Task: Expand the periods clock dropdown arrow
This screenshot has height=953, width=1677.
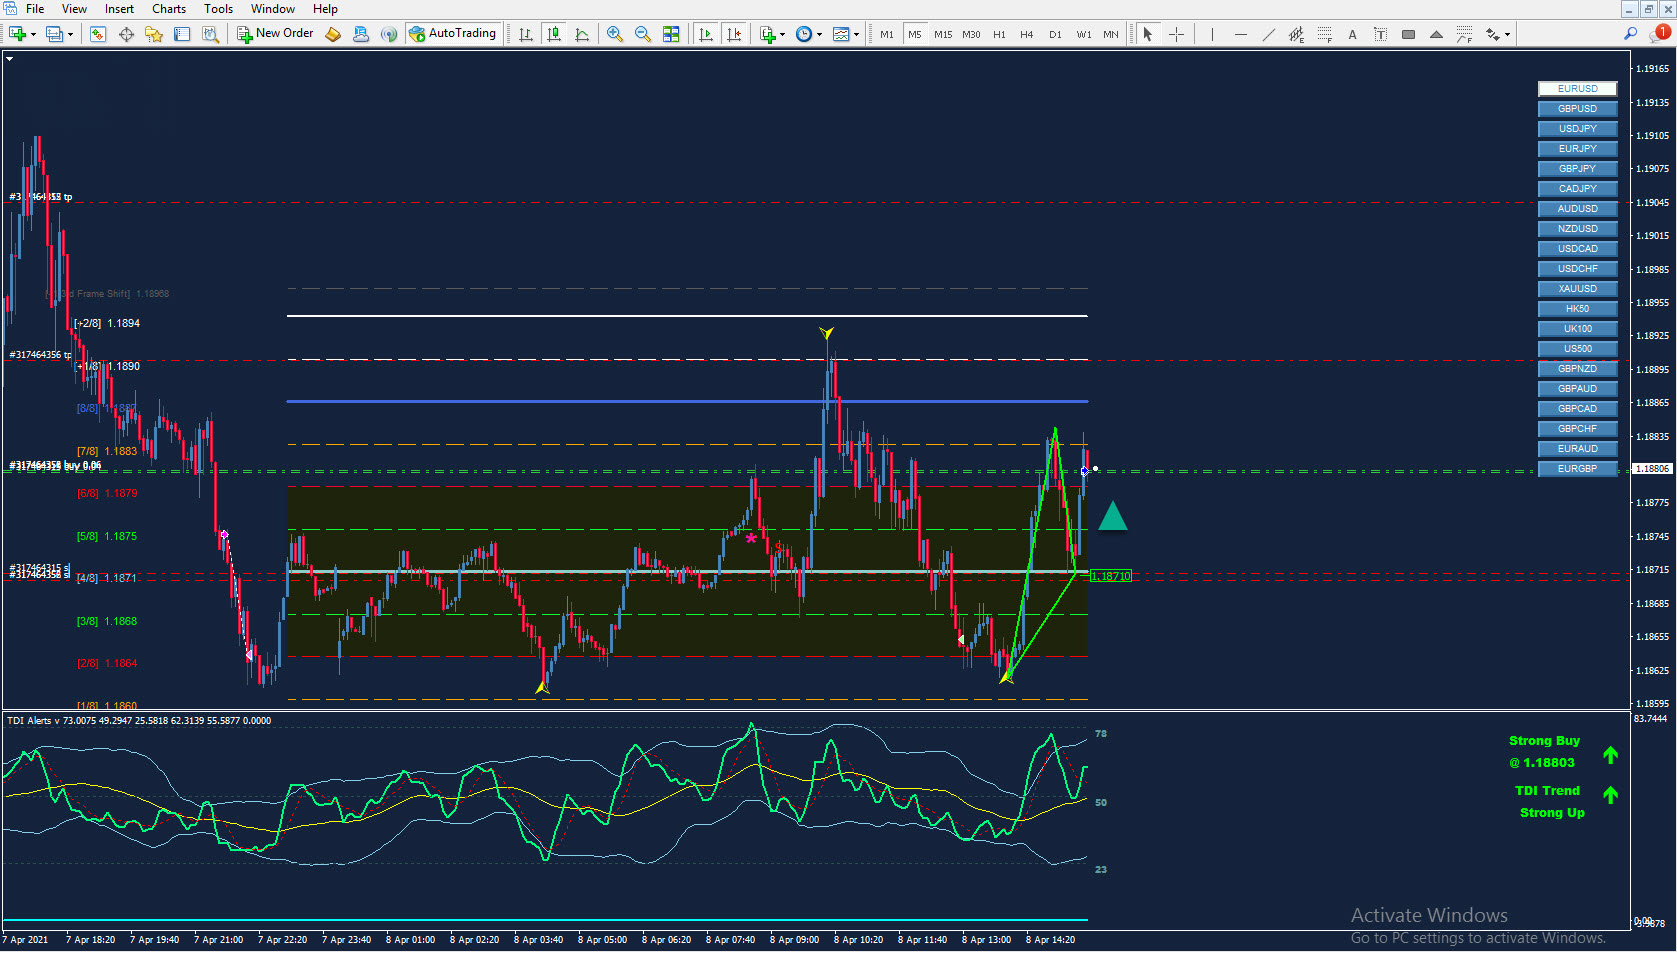Action: [819, 35]
